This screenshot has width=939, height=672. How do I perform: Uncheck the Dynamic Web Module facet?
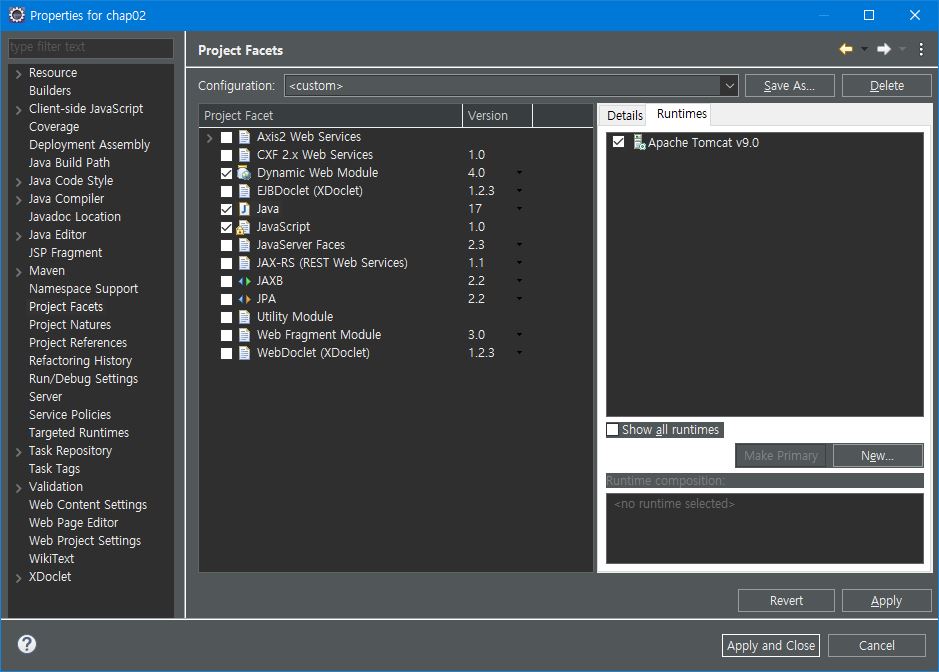226,173
